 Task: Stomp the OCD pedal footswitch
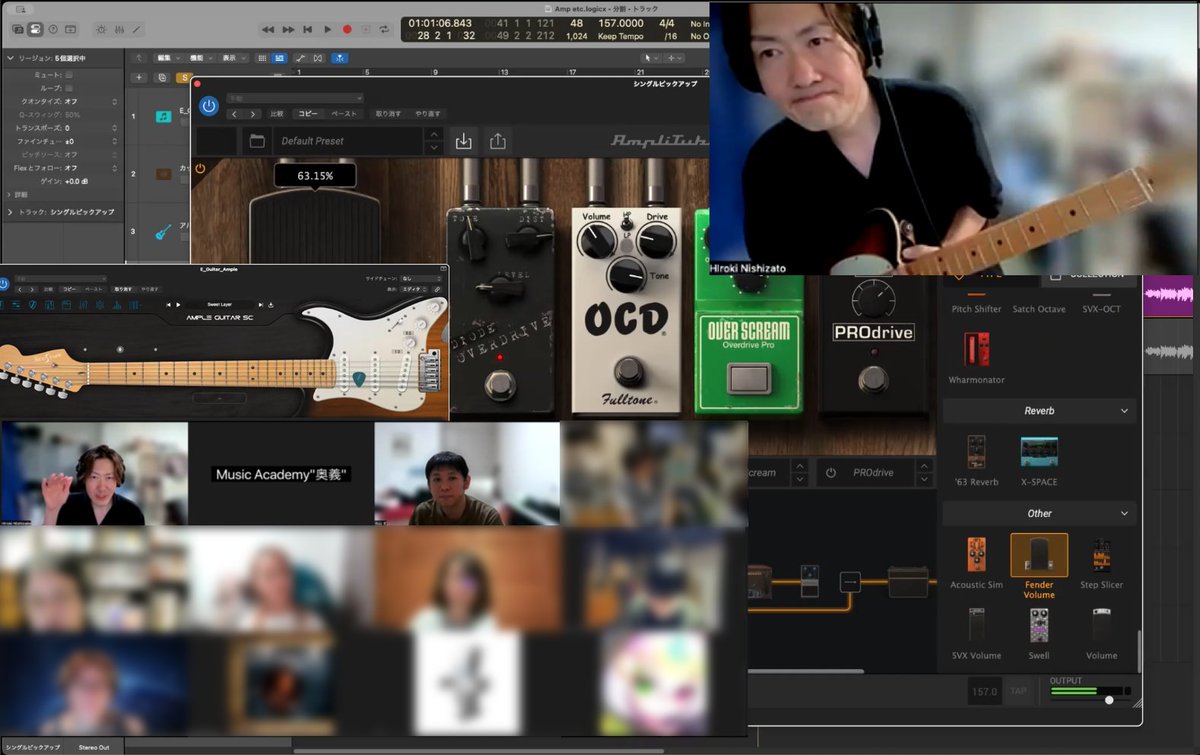pos(629,371)
